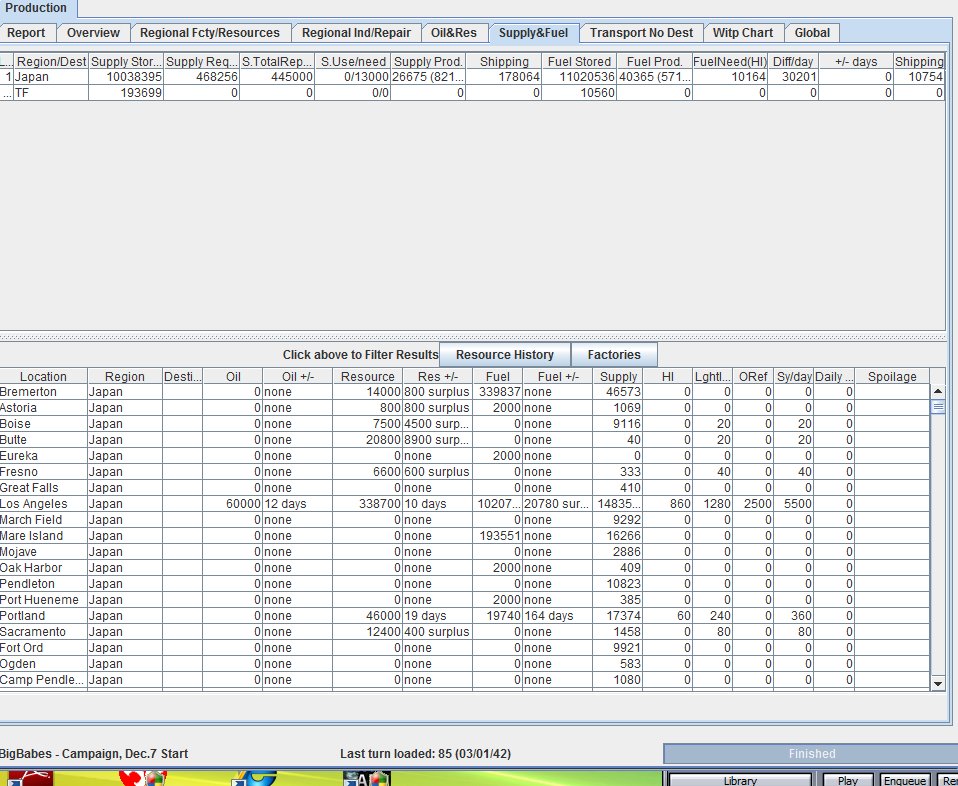The height and width of the screenshot is (786, 958).
Task: Click Enqueue button in media player window
Action: tap(904, 780)
